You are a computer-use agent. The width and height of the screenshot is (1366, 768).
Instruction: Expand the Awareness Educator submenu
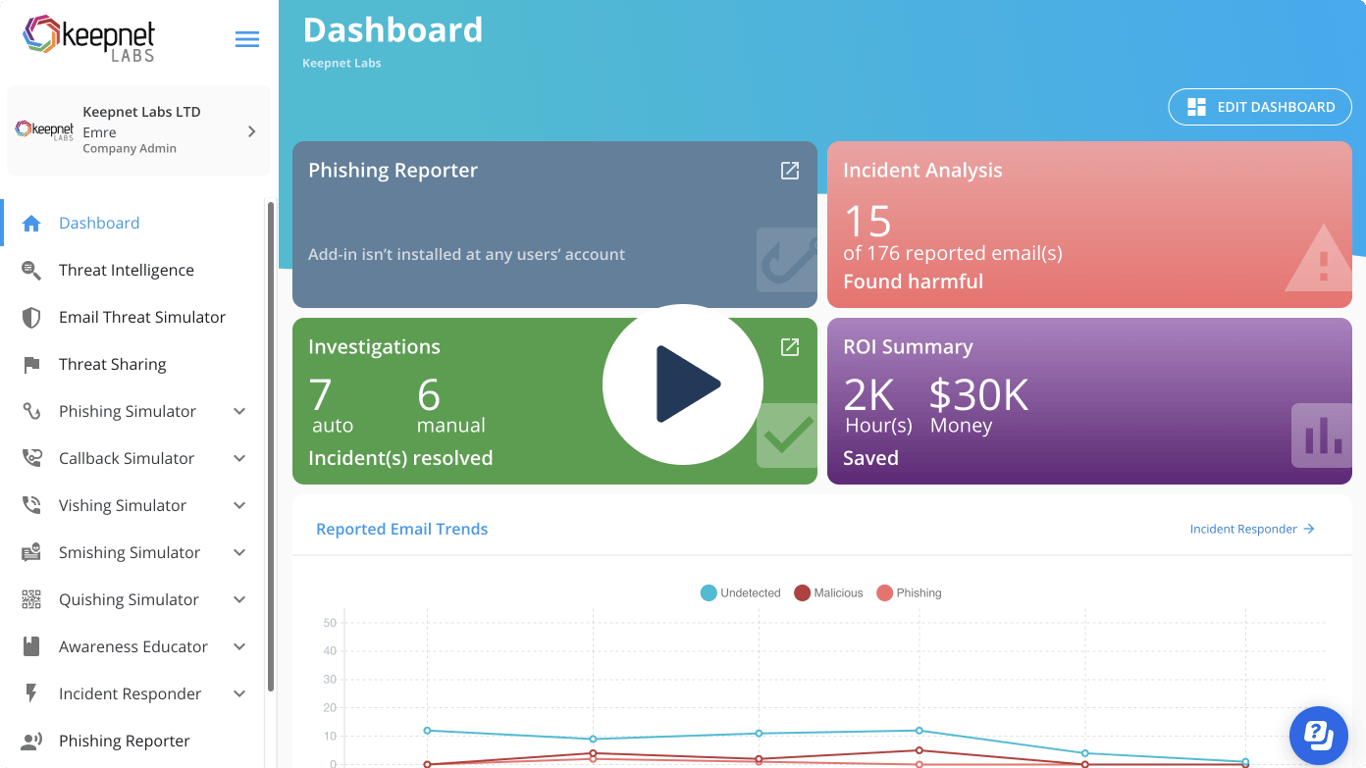point(239,646)
